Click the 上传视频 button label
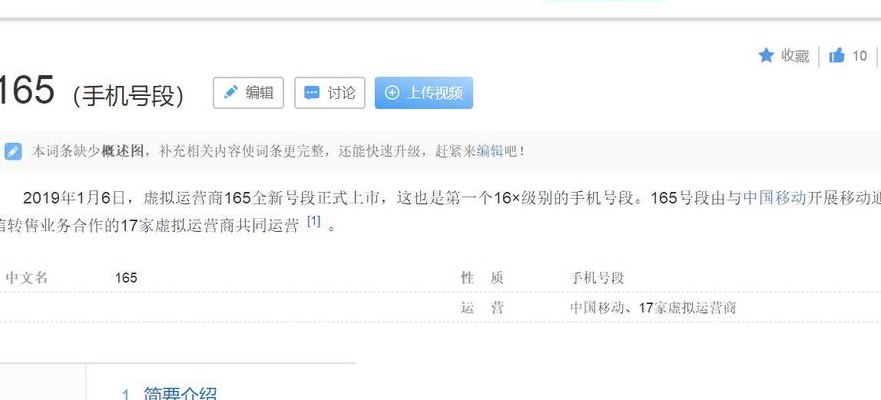This screenshot has width=881, height=400. 434,93
